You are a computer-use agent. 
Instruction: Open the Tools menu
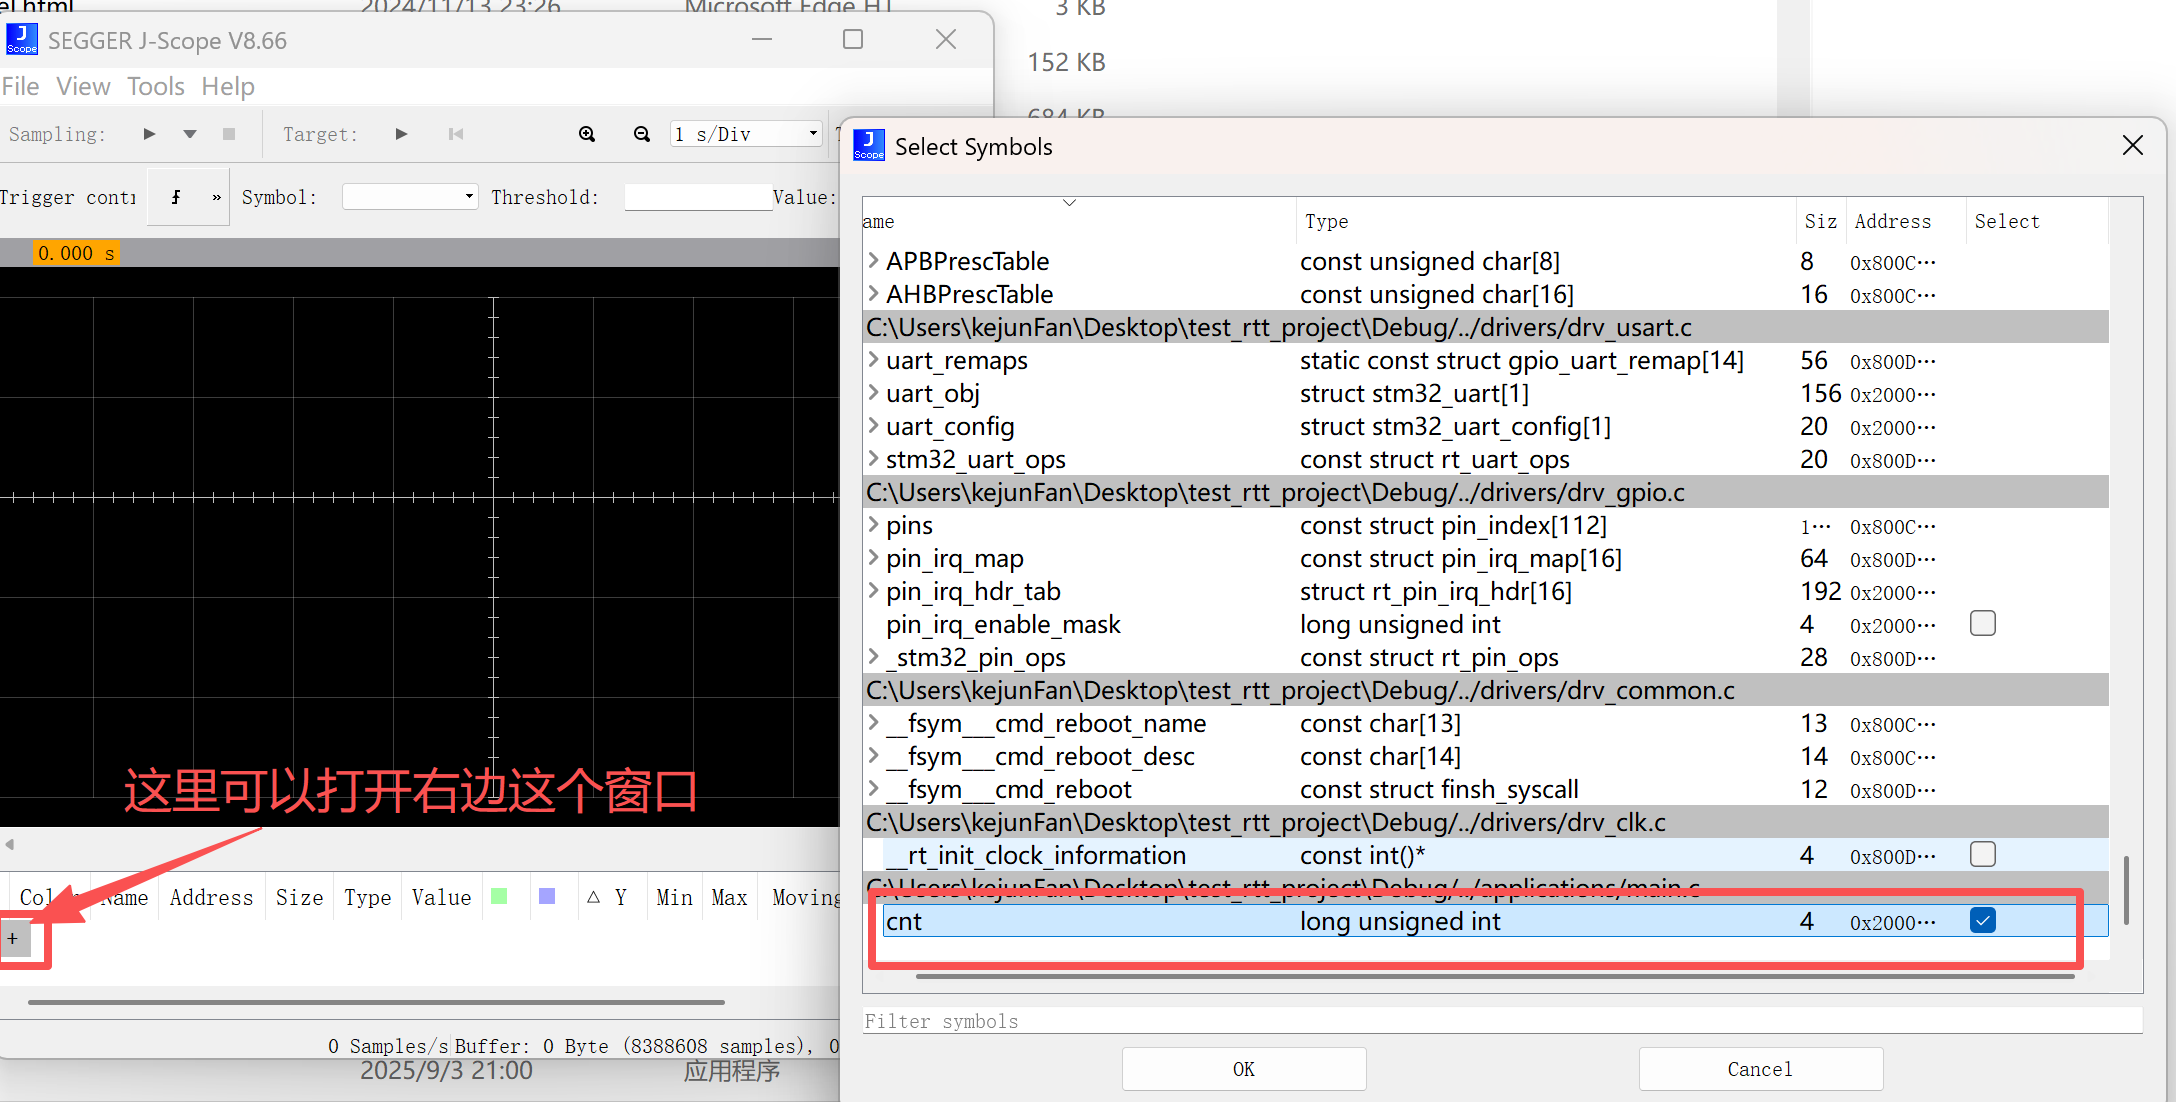pyautogui.click(x=156, y=87)
